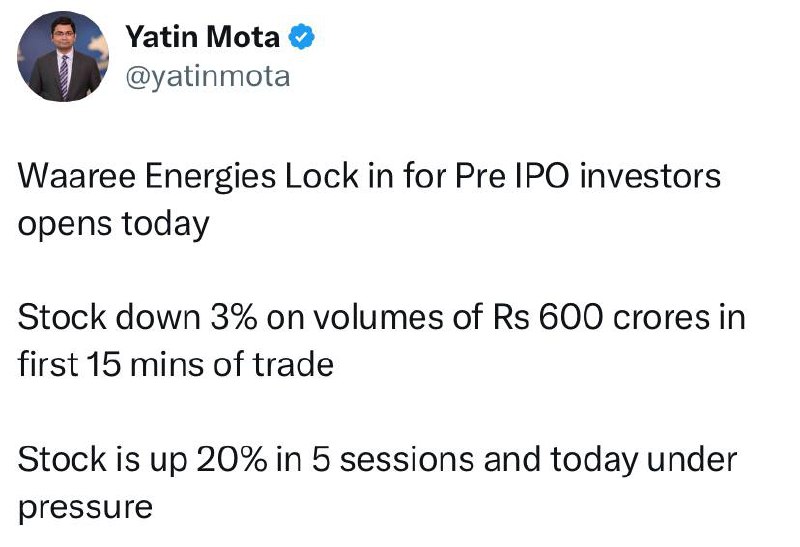Click the words "Waaree Energies"

[147, 176]
